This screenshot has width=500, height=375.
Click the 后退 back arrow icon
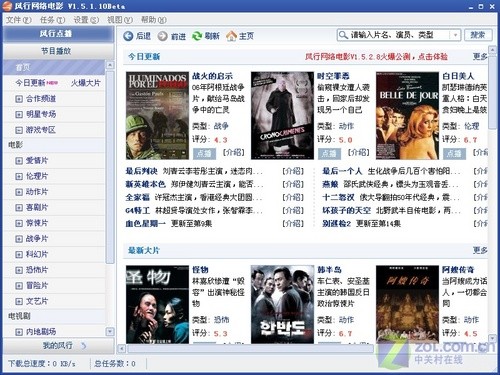128,36
